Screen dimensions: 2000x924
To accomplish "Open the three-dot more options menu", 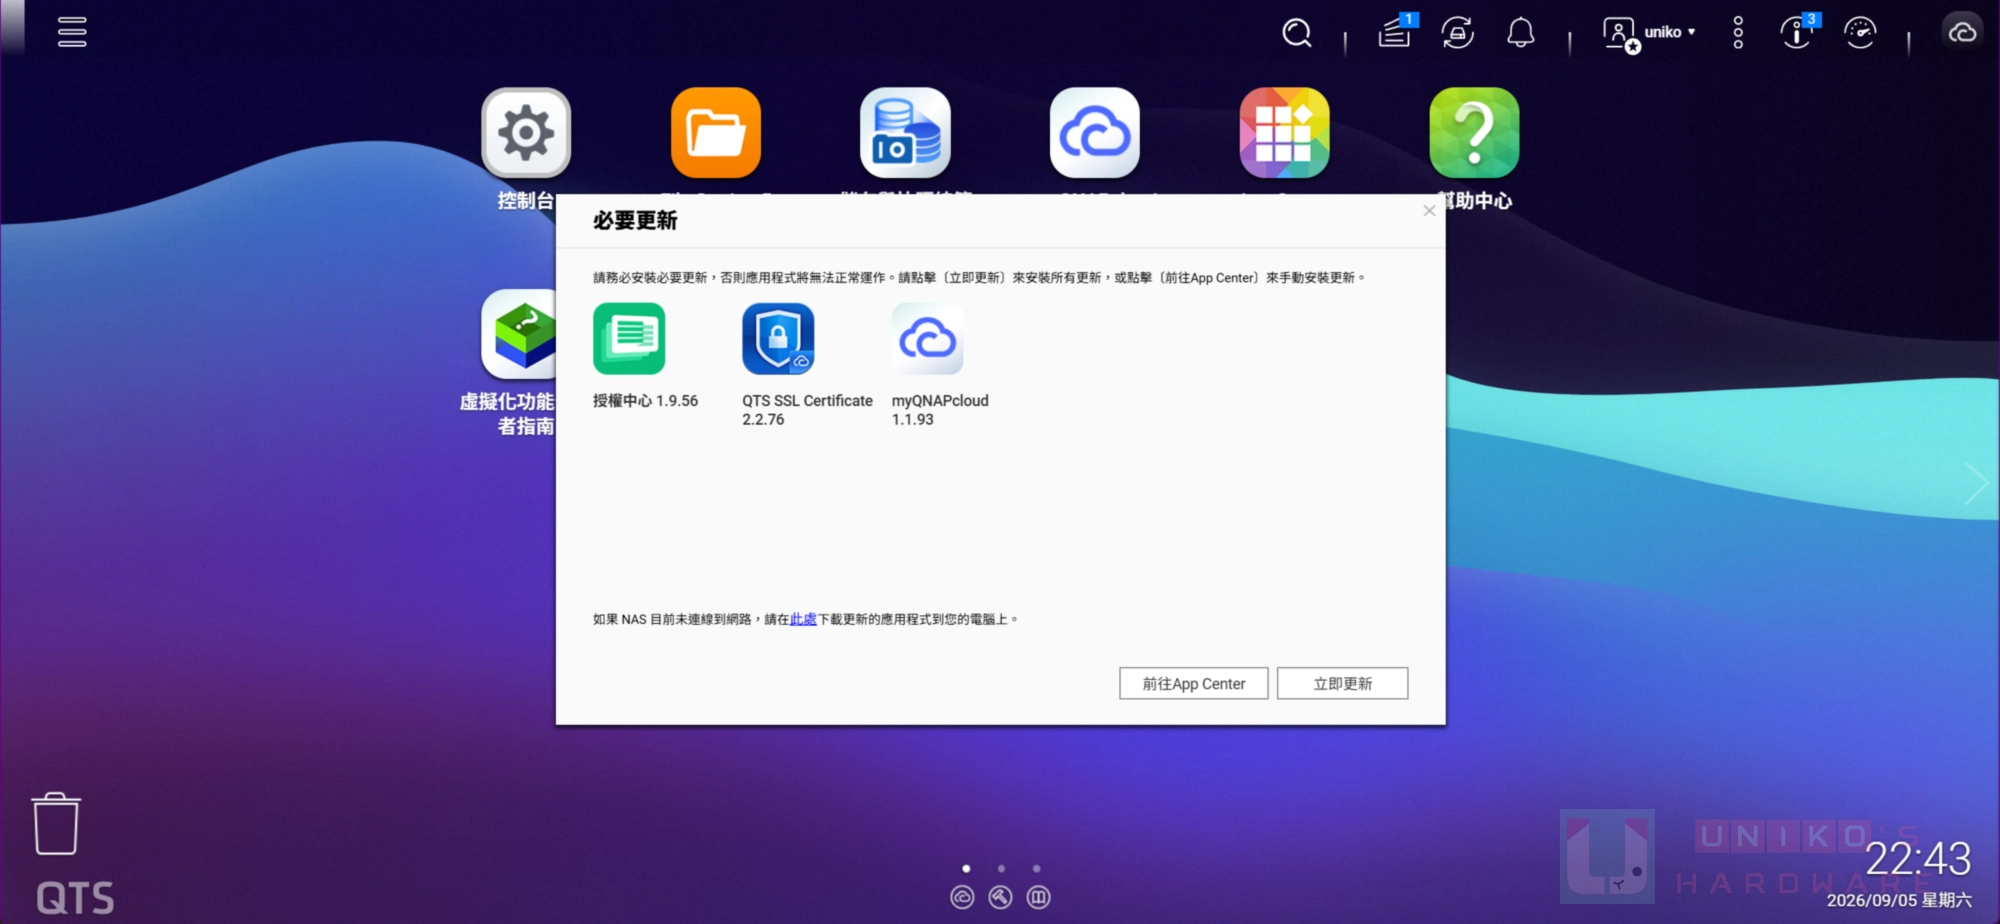I will pyautogui.click(x=1738, y=33).
